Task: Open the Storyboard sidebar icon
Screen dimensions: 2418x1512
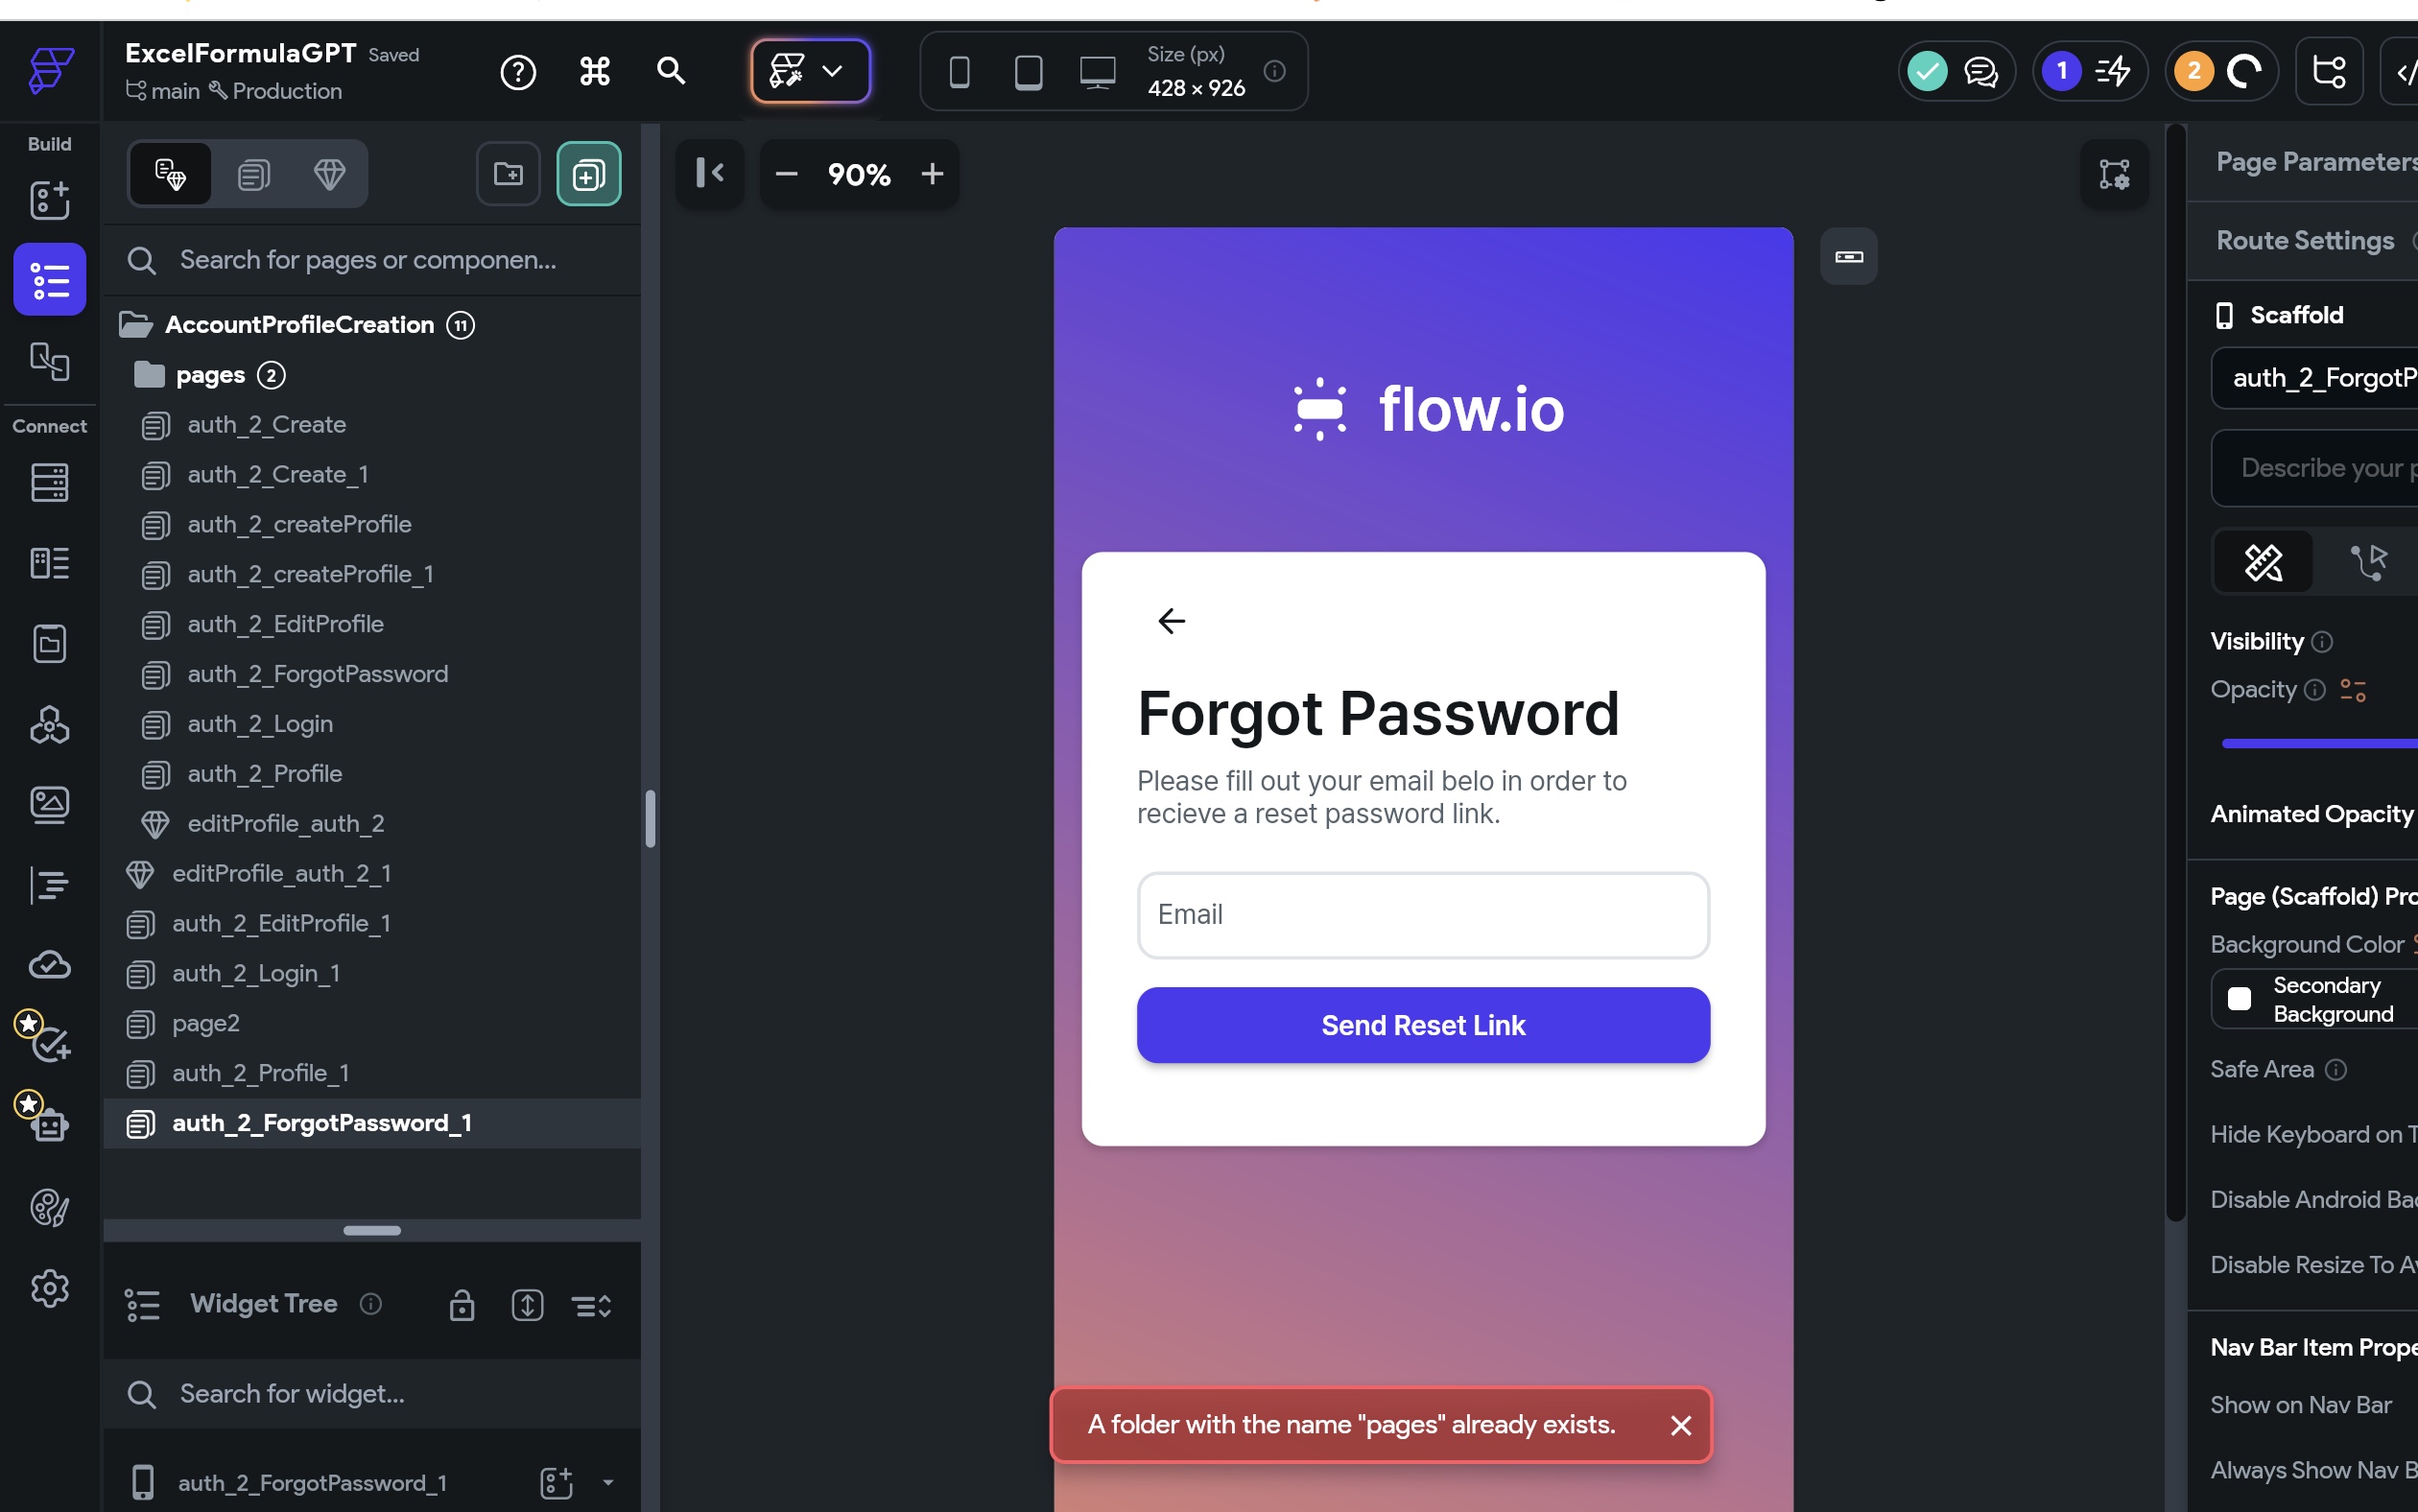Action: pos(50,361)
